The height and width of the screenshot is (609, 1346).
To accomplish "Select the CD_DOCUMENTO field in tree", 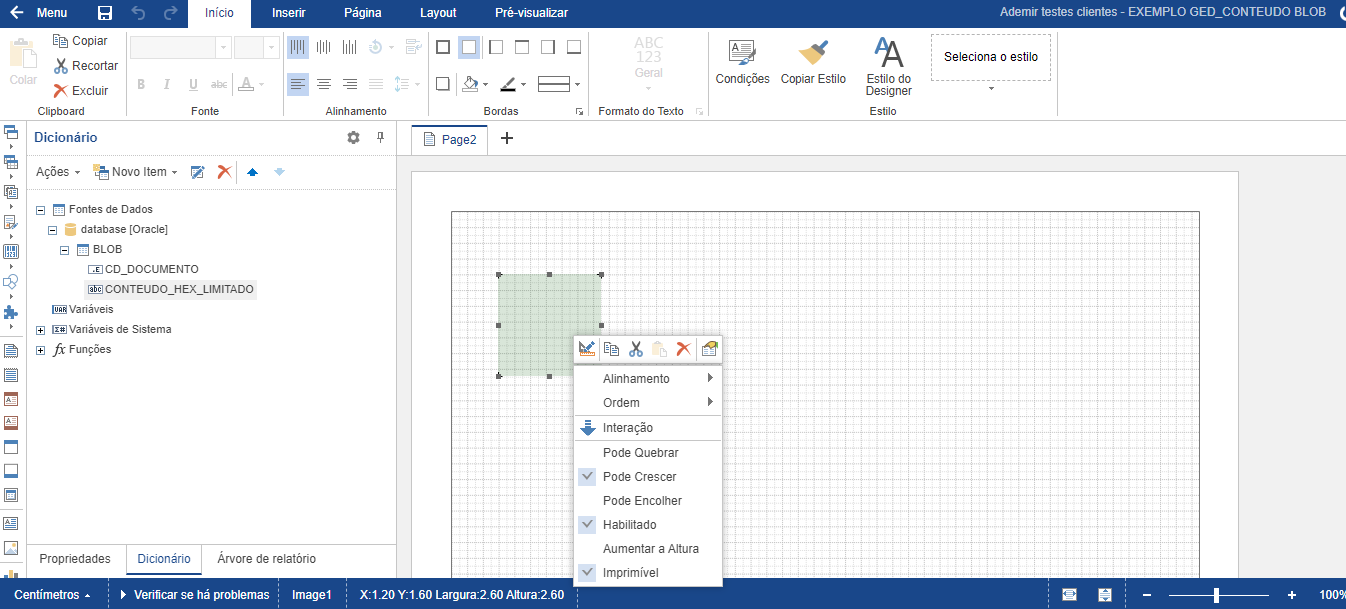I will pyautogui.click(x=151, y=270).
